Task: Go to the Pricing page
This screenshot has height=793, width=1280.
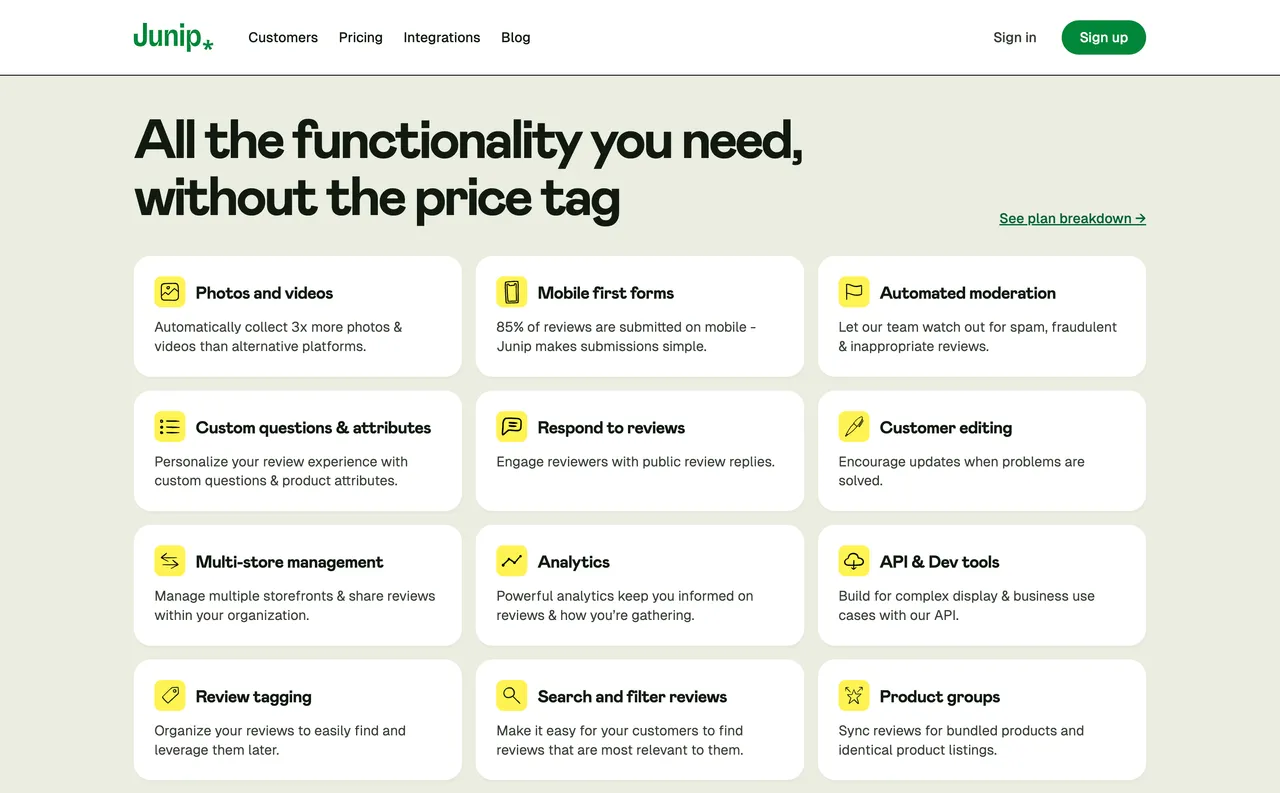Action: (360, 37)
